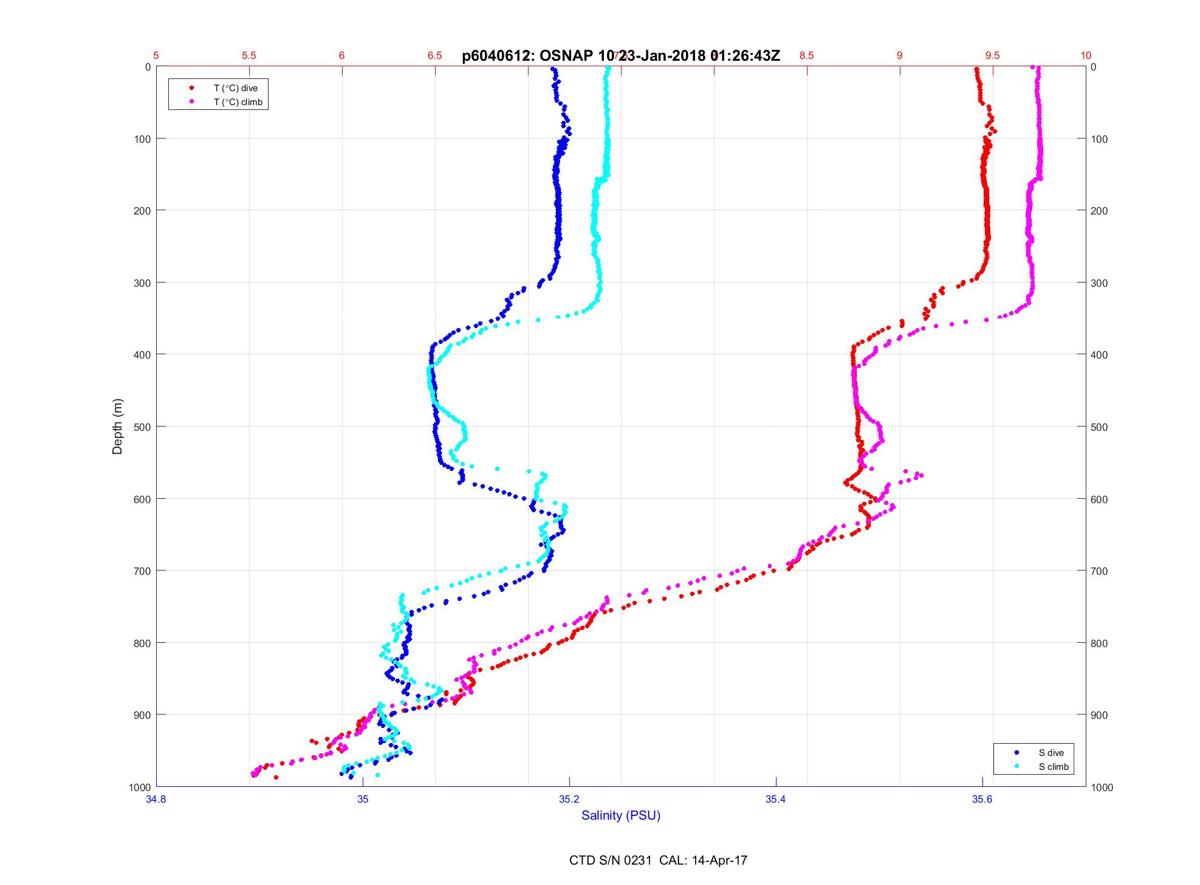Click the 100 tick on right depth axis
This screenshot has height=885, width=1200.
[1100, 139]
